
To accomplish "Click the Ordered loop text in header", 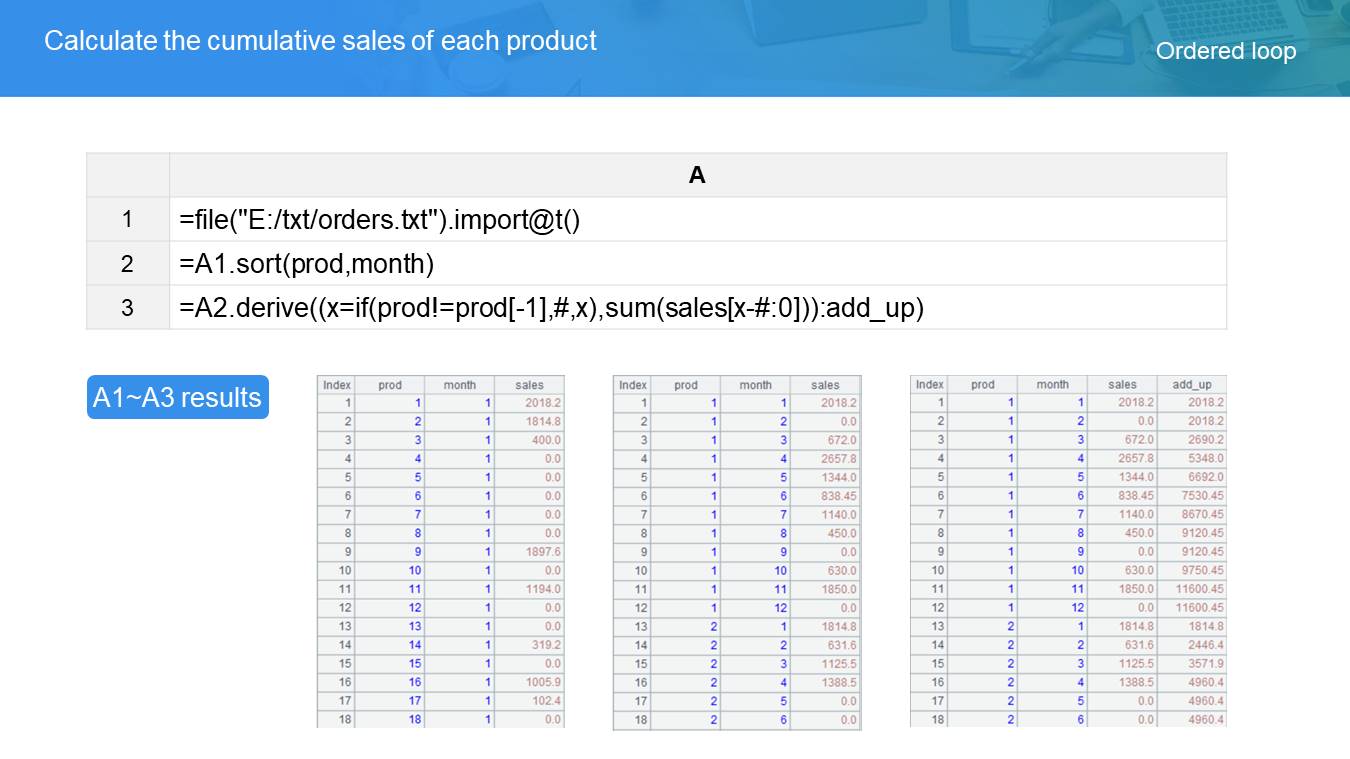I will tap(1225, 51).
